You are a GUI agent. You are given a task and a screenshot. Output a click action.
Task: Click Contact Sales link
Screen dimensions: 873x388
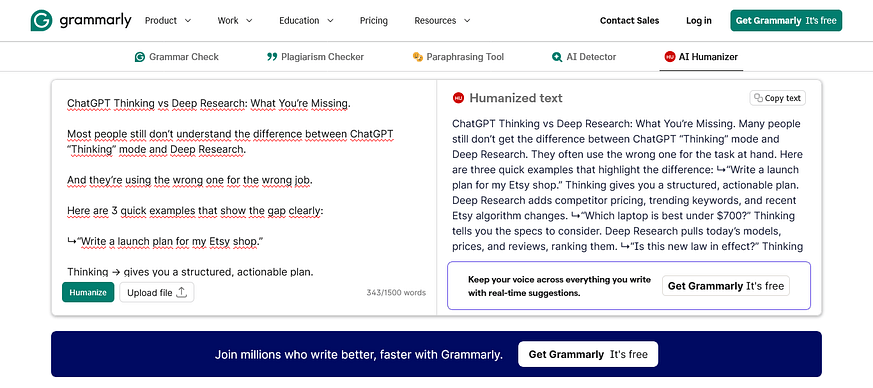pyautogui.click(x=629, y=21)
